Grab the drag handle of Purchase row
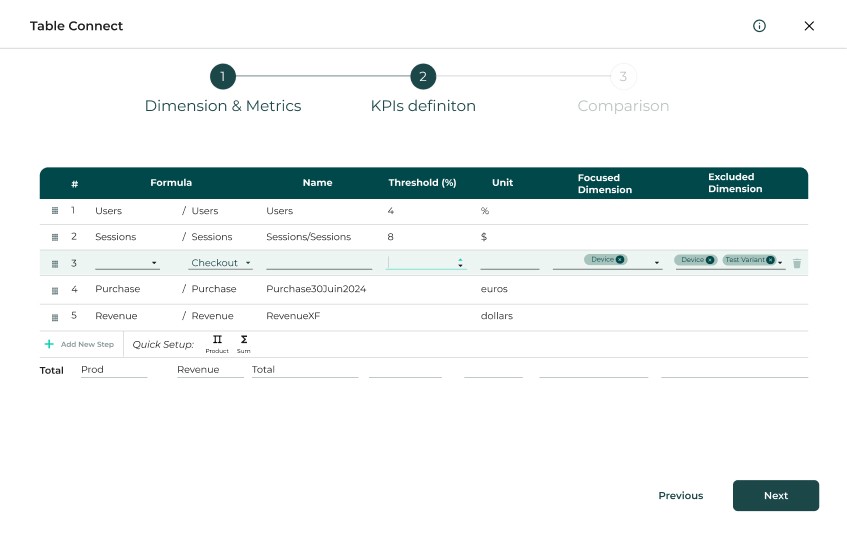The width and height of the screenshot is (847, 545). pos(55,291)
